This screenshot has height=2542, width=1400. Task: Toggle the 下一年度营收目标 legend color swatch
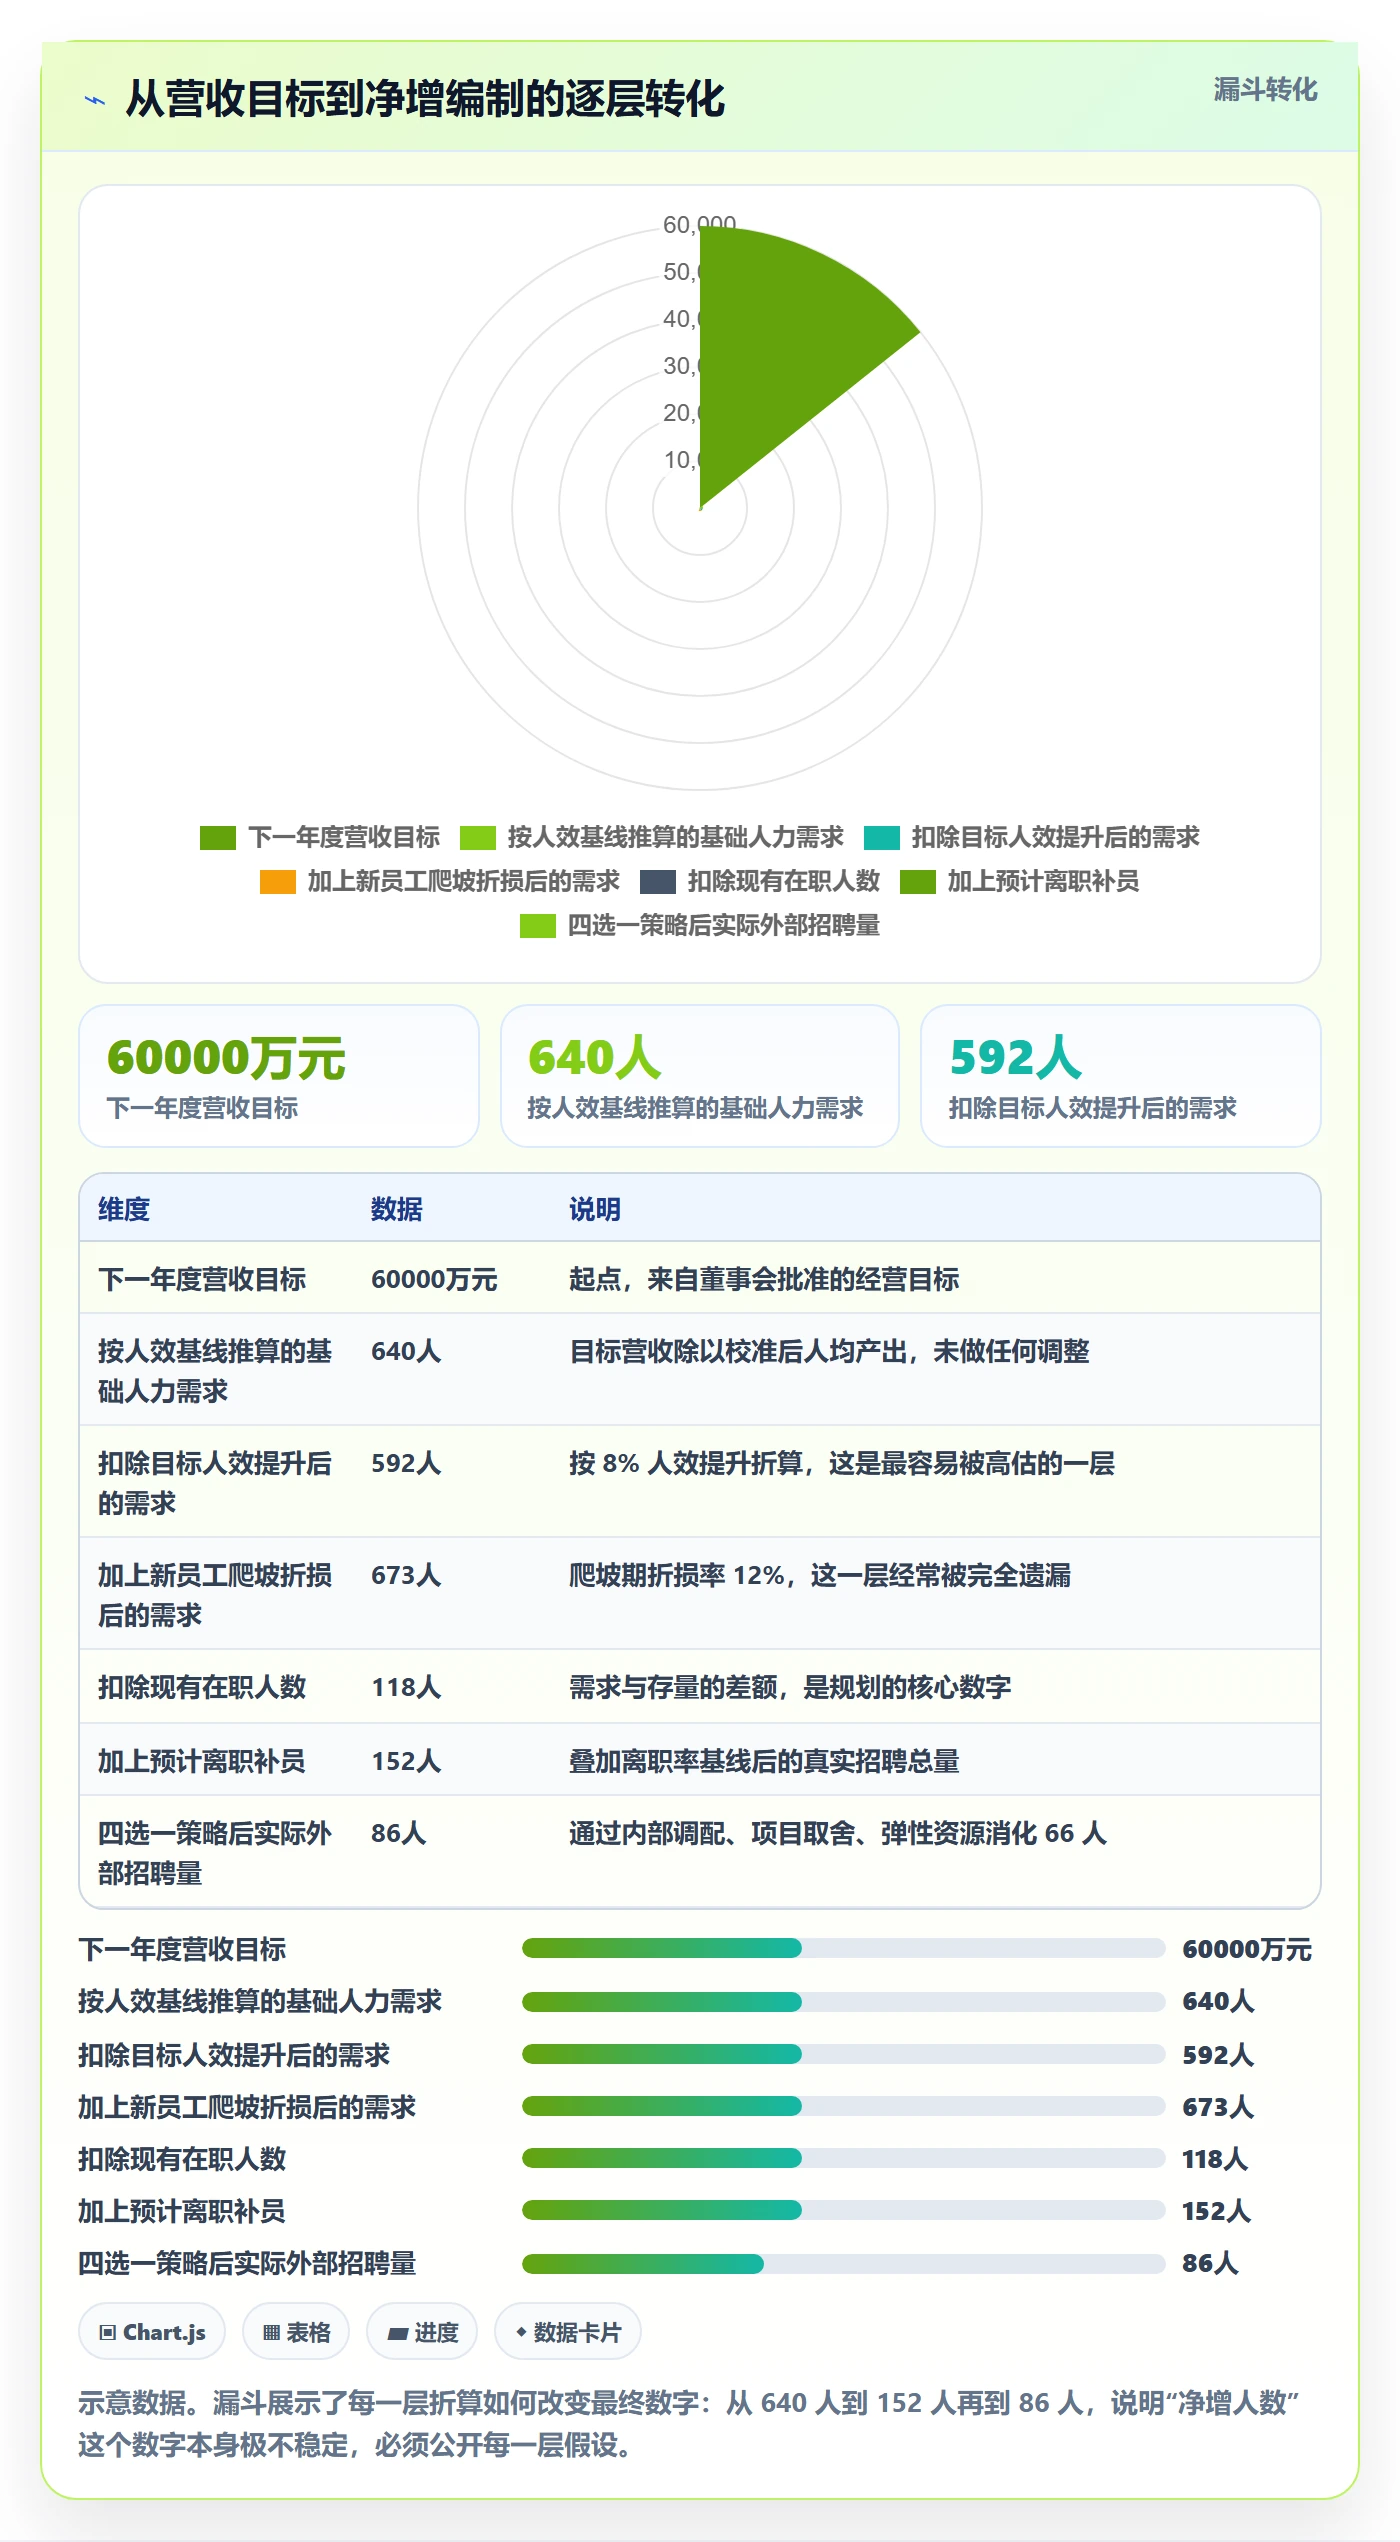point(218,837)
